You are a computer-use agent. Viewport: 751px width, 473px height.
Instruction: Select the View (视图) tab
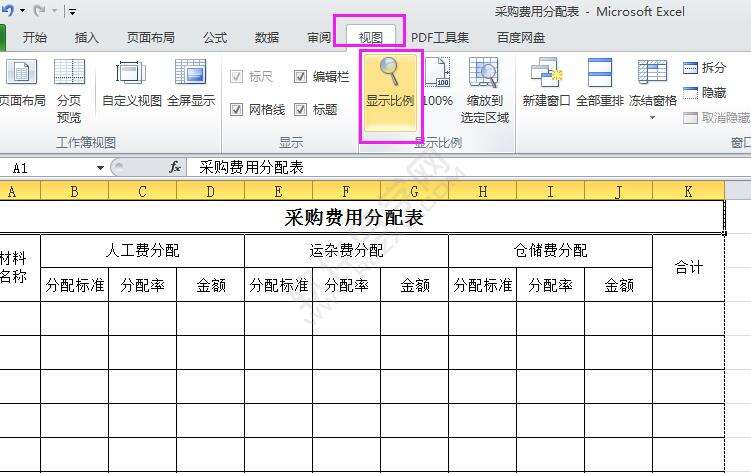click(370, 37)
